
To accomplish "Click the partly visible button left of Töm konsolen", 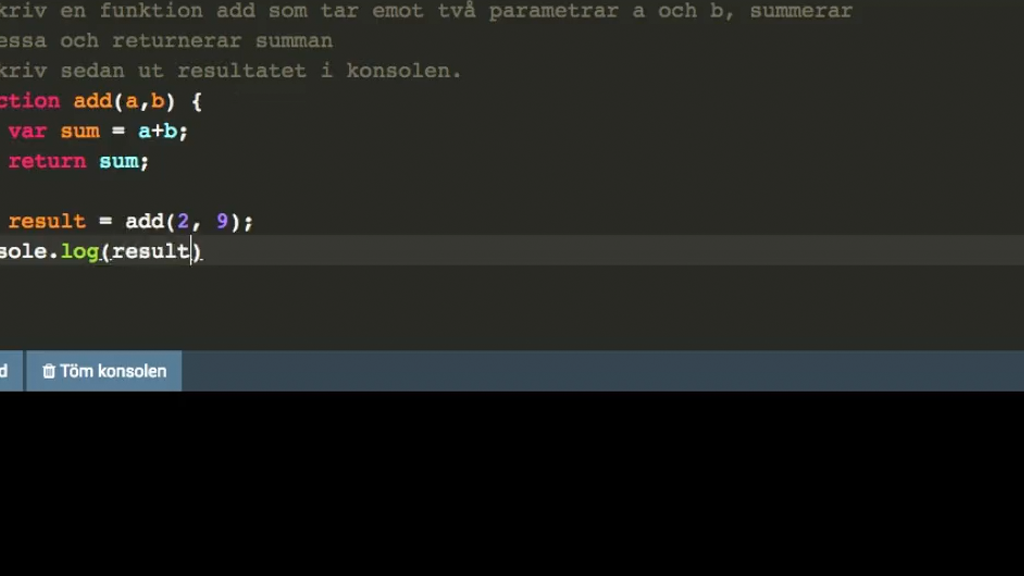I will [x=11, y=371].
